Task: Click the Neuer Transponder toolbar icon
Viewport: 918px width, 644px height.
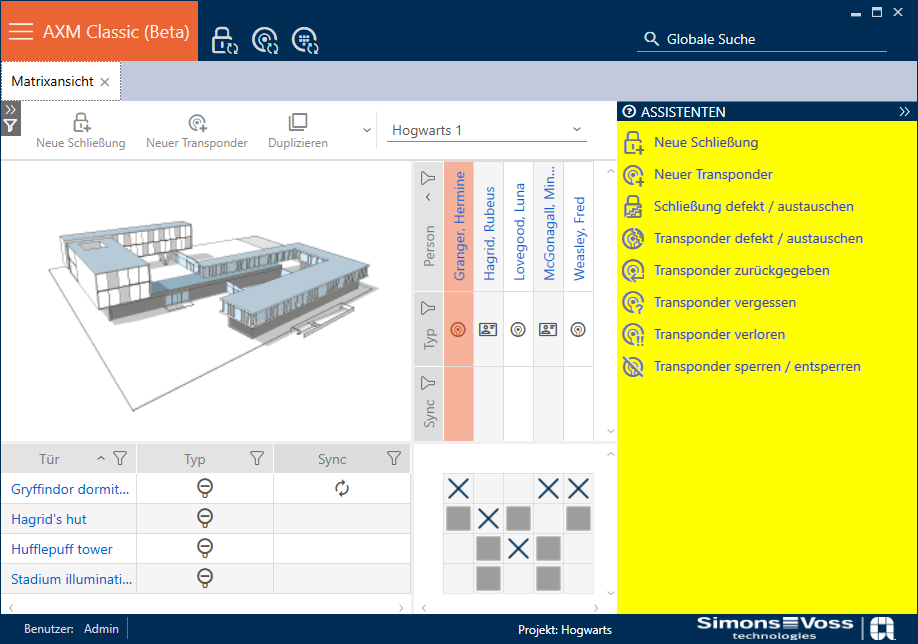Action: point(197,123)
